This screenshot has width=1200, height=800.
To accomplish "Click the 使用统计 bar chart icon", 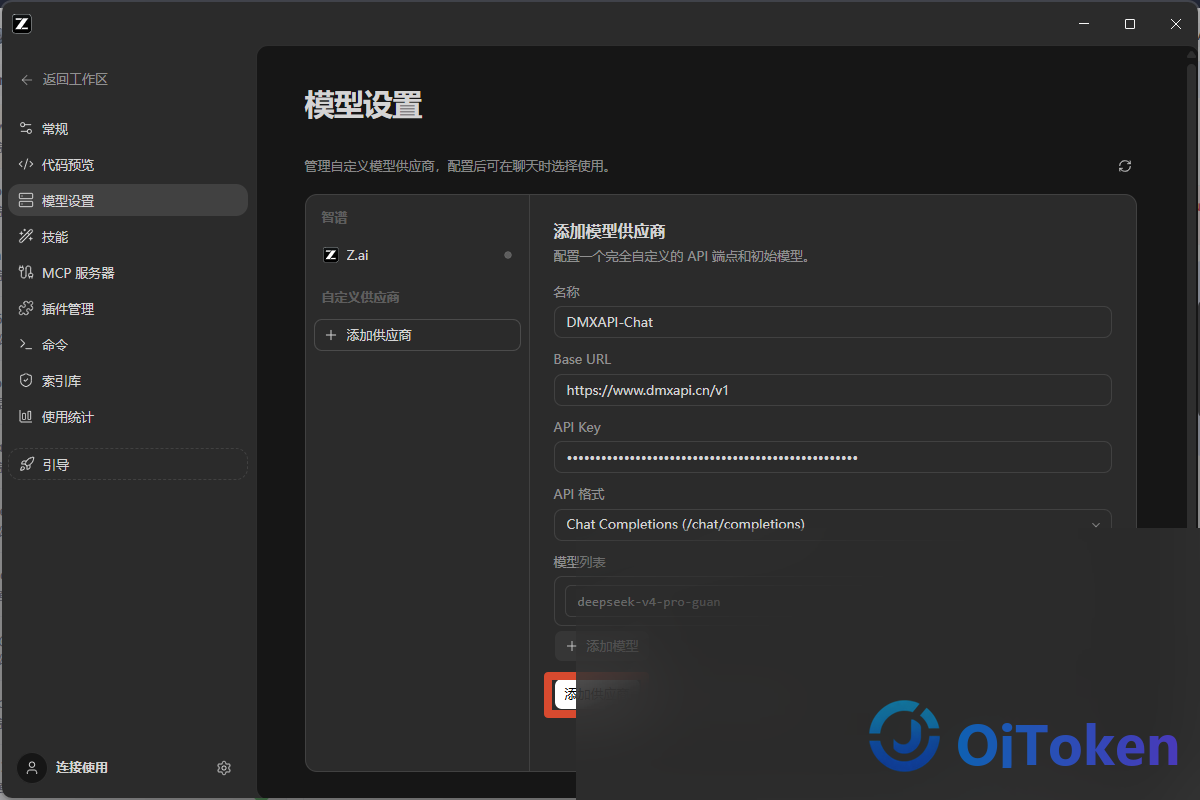I will tap(27, 417).
